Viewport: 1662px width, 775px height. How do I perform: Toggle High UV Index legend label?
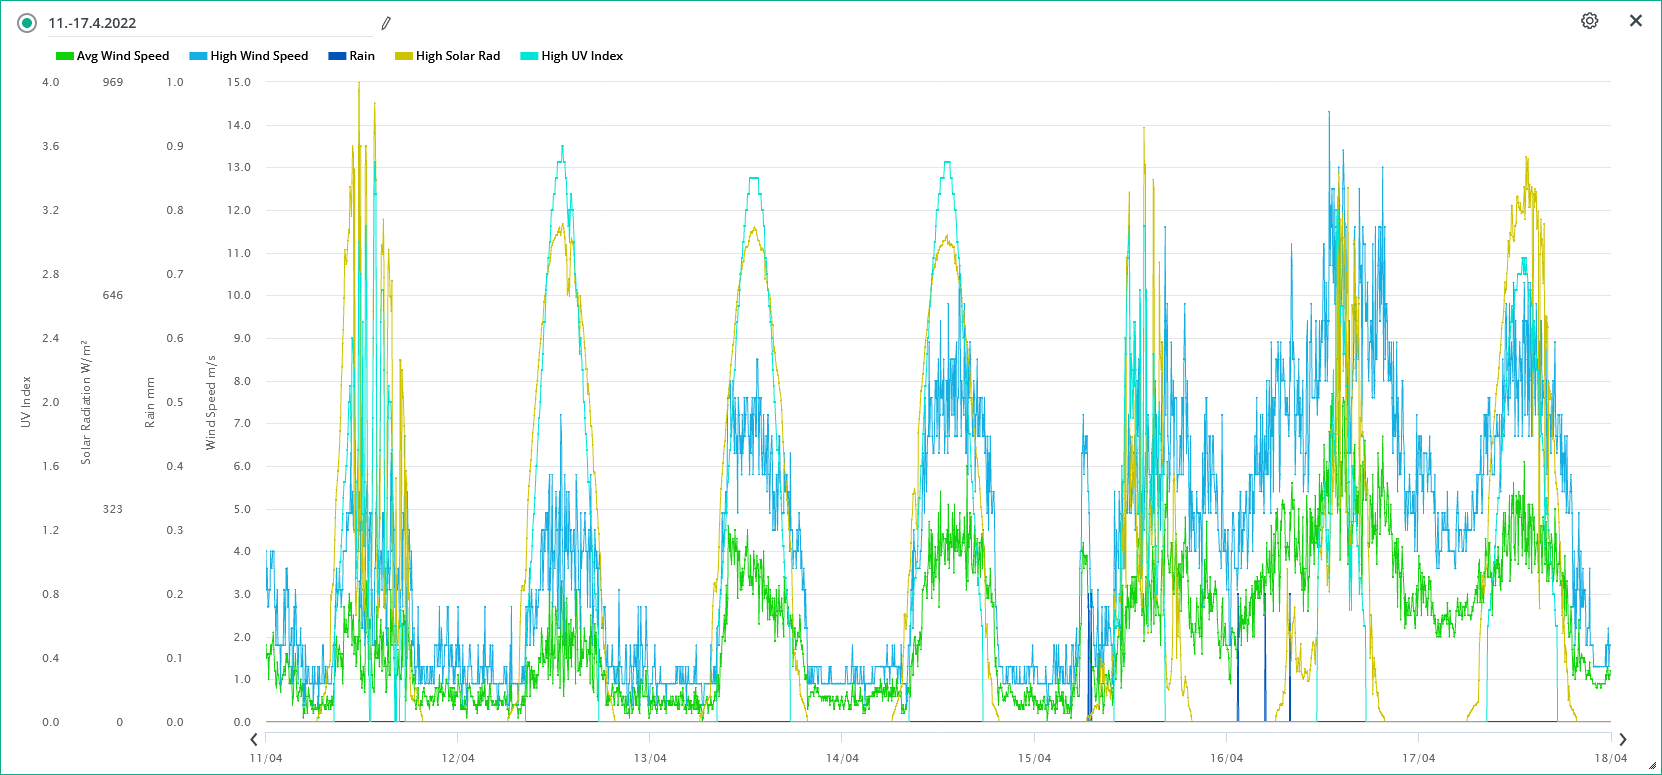(x=582, y=56)
